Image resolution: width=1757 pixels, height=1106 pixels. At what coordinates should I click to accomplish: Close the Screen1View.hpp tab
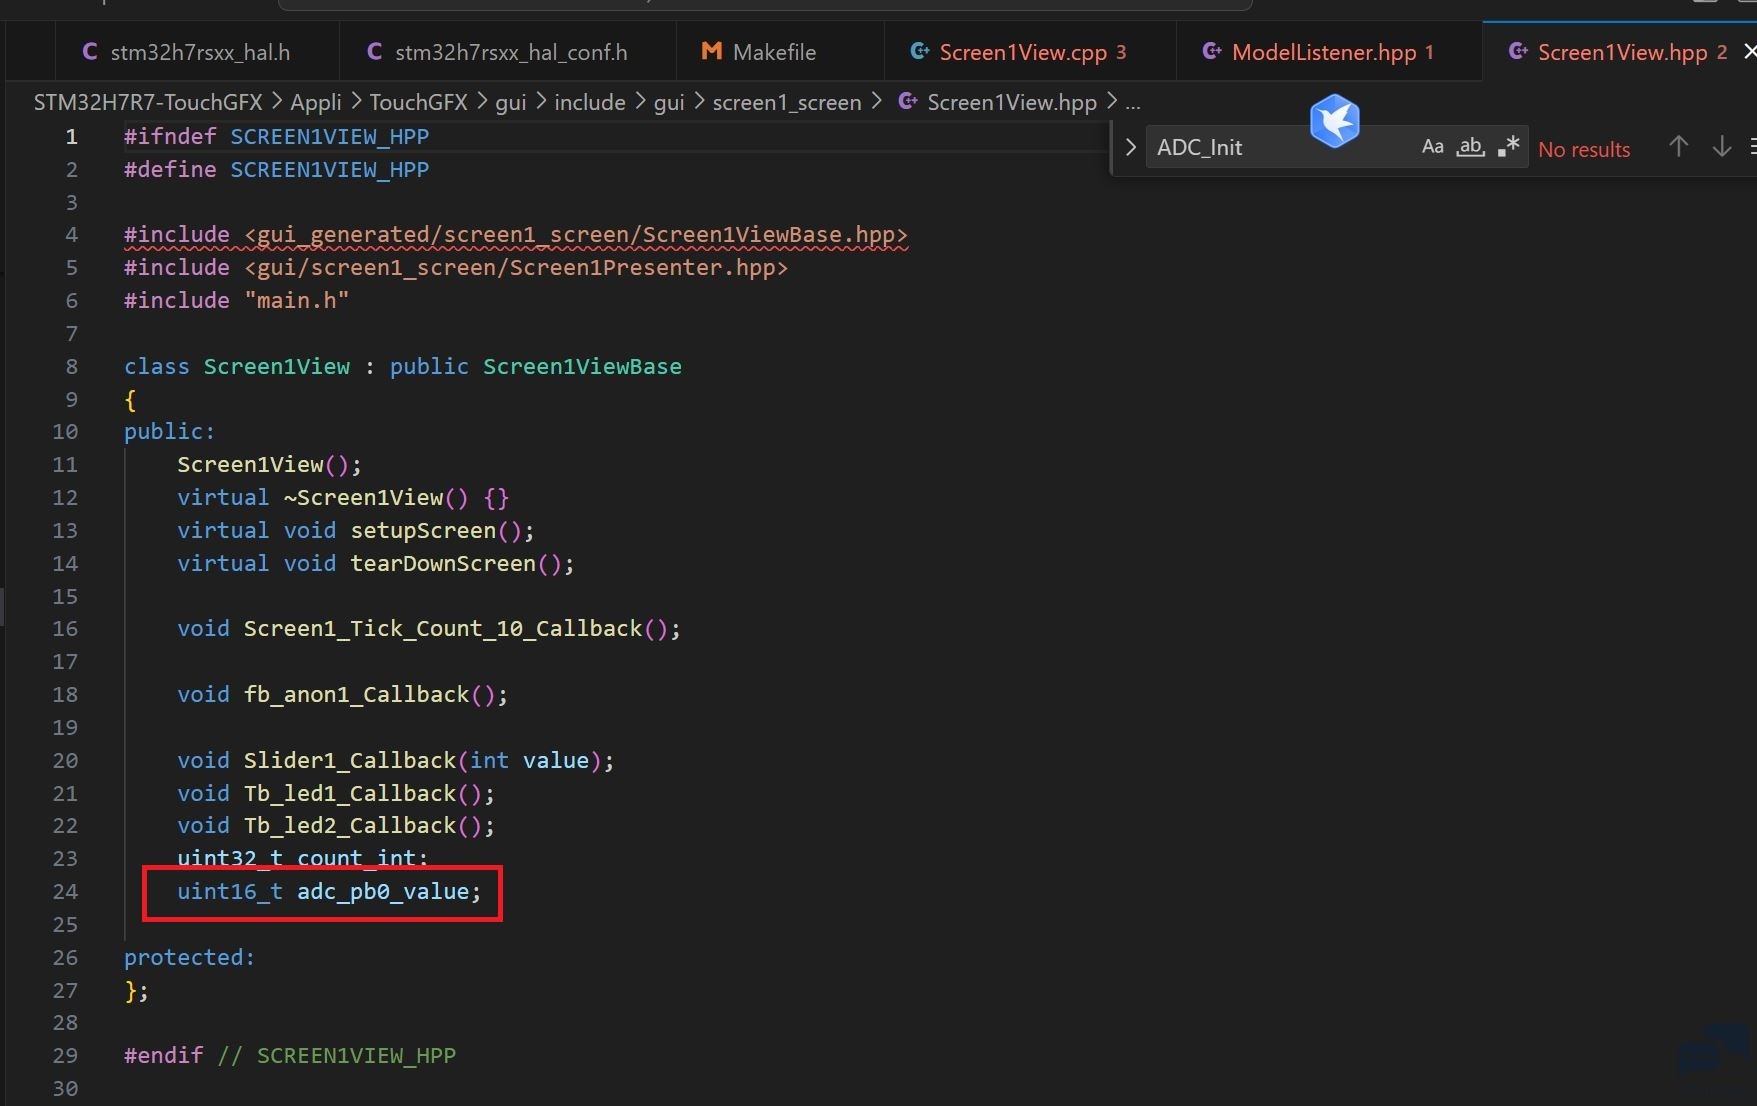[1749, 51]
